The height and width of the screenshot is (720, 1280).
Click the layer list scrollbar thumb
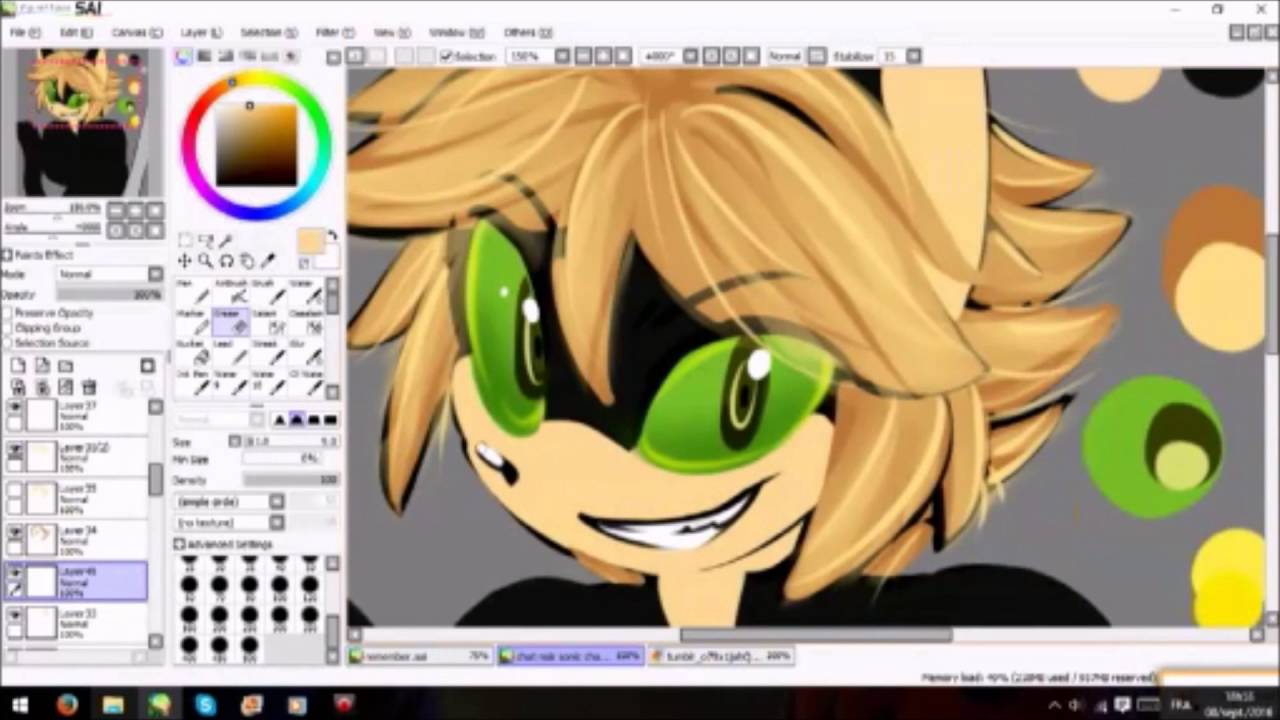click(x=156, y=479)
